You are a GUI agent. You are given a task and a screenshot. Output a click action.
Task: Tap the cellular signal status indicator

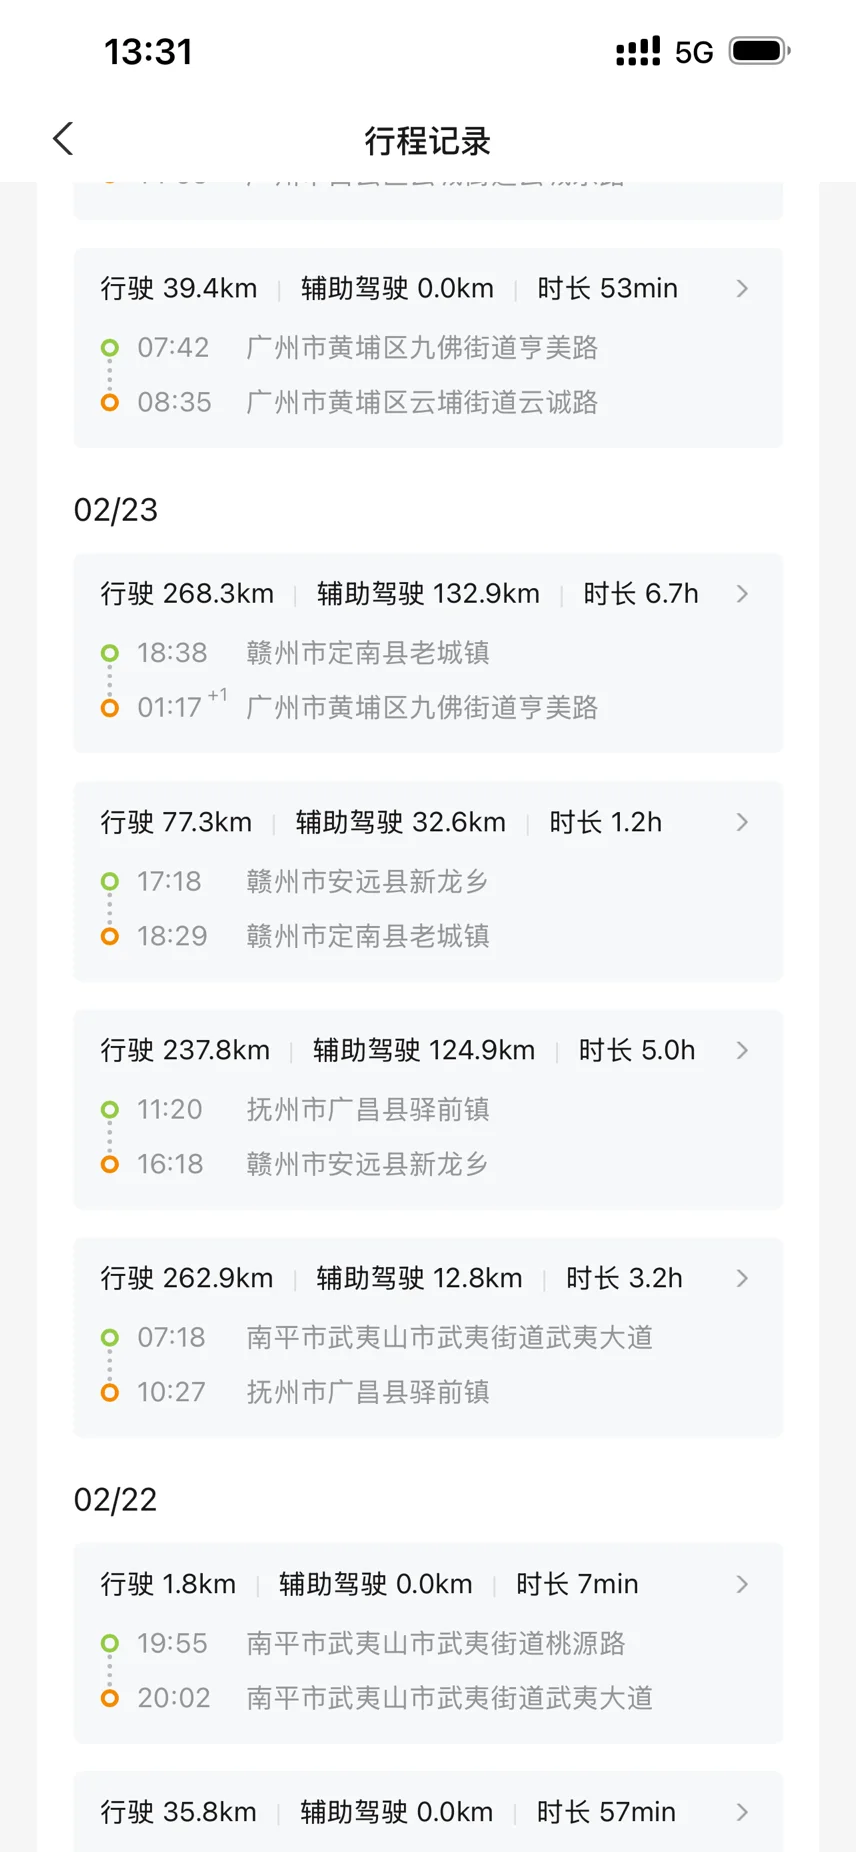tap(638, 52)
